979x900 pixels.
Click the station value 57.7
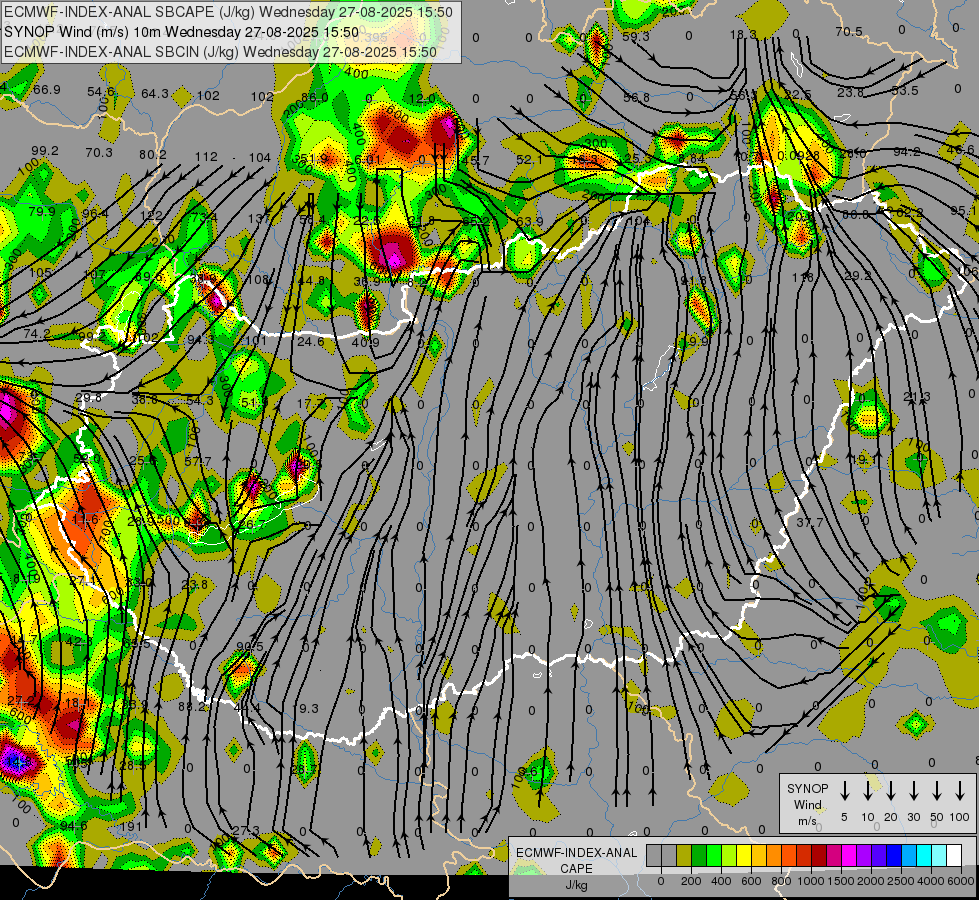(x=198, y=462)
